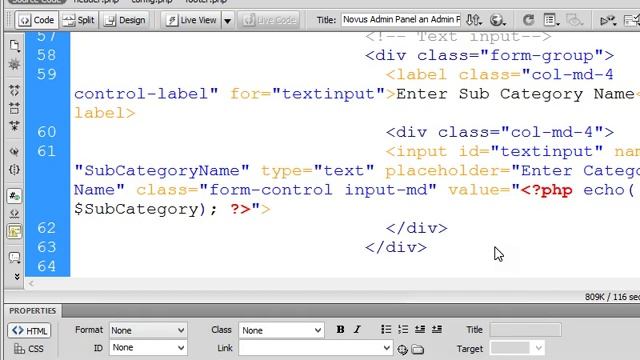Click the Unordered List icon
This screenshot has width=640, height=360.
pyautogui.click(x=386, y=329)
